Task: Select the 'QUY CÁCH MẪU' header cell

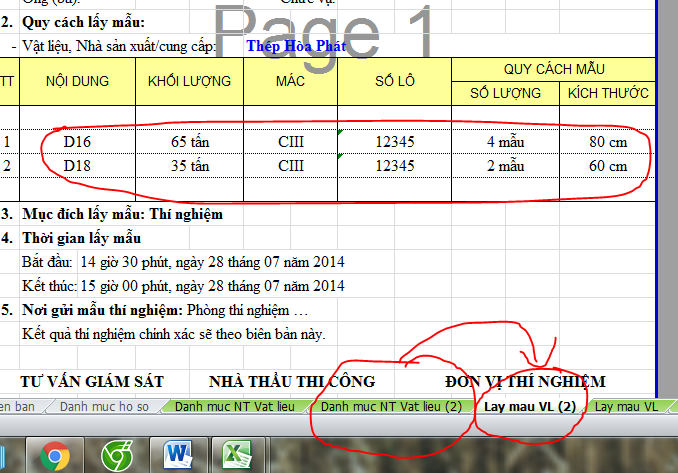Action: [553, 69]
